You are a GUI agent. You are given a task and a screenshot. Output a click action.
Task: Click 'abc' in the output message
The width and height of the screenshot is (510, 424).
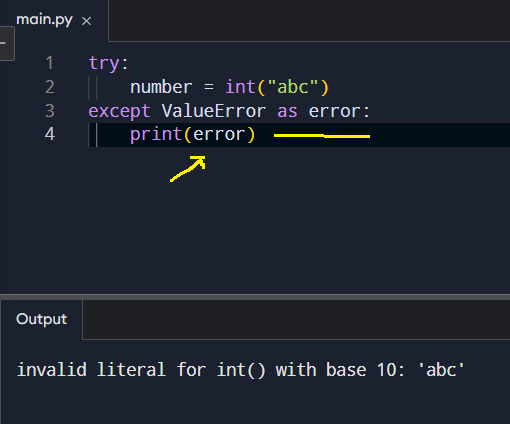(441, 370)
